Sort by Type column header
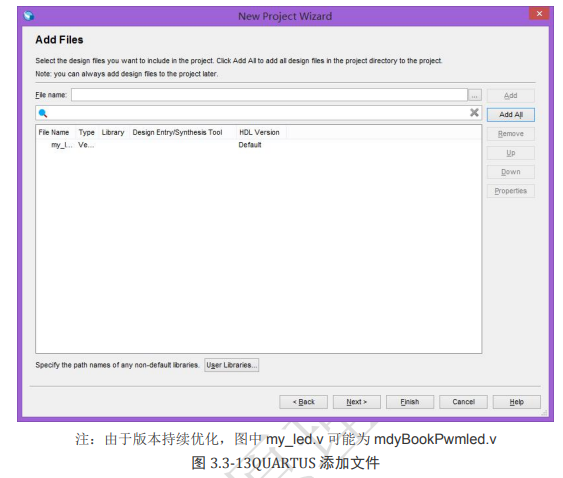Screen dimensions: 563x478 (x=87, y=133)
